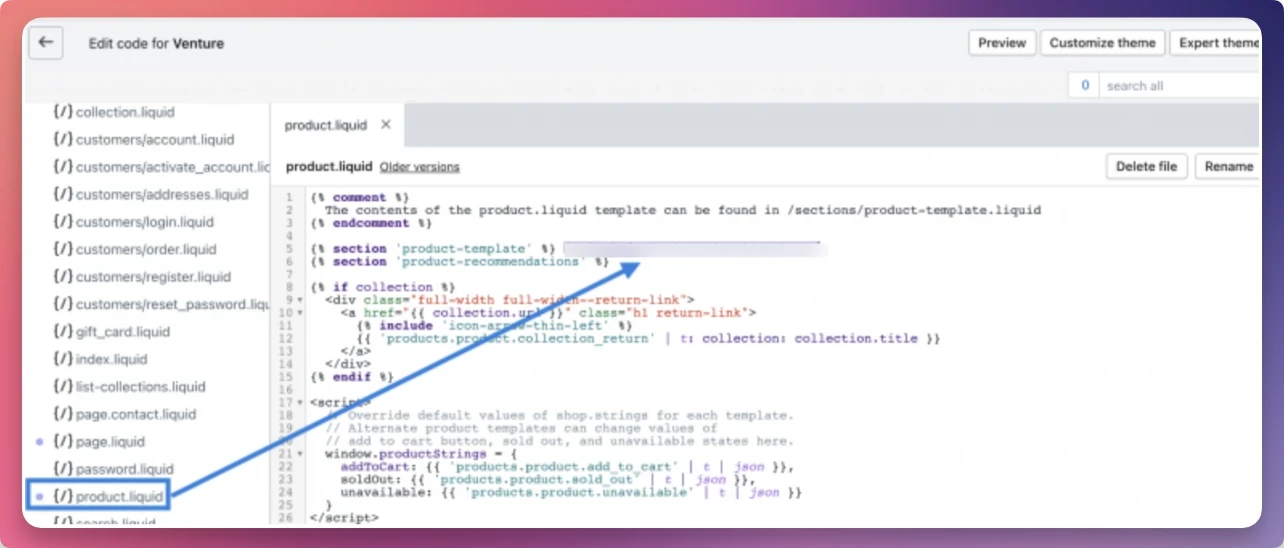Click the back arrow button
1284x548 pixels.
click(45, 43)
